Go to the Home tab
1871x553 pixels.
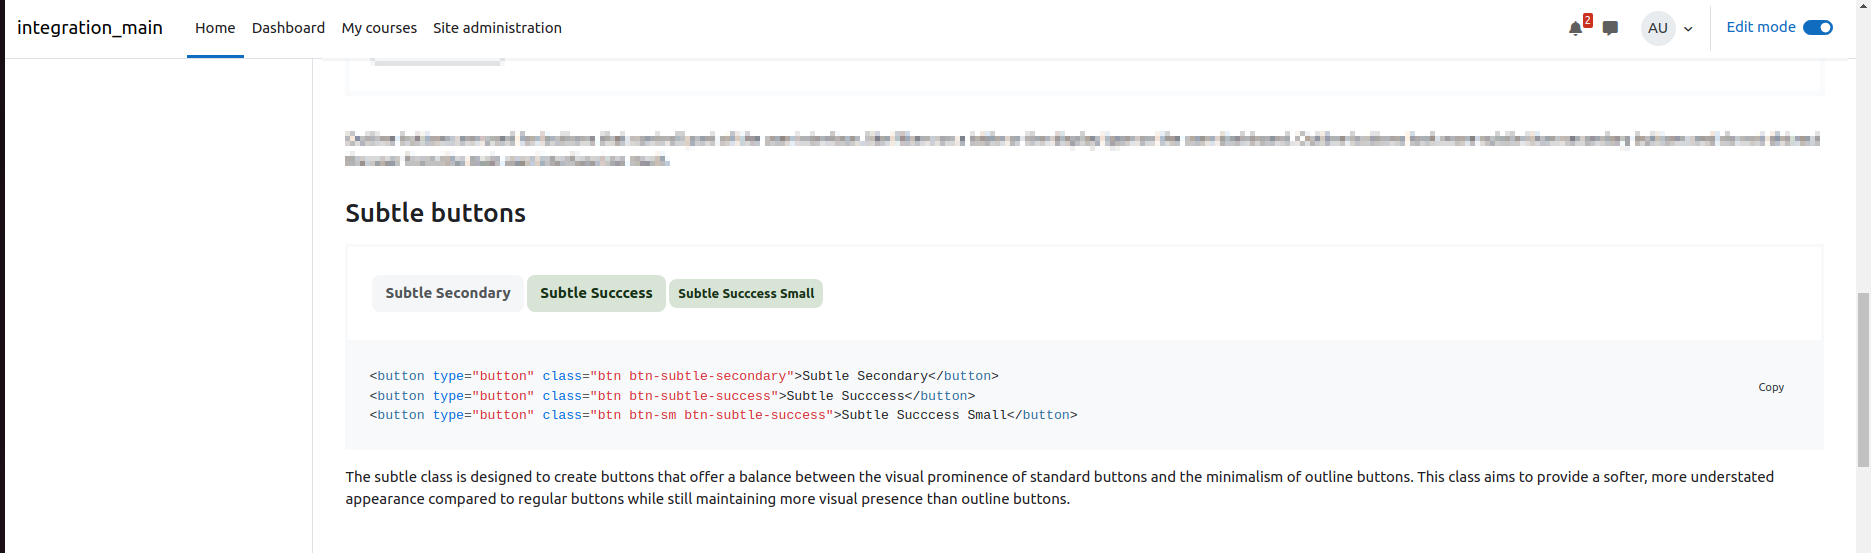(x=215, y=28)
